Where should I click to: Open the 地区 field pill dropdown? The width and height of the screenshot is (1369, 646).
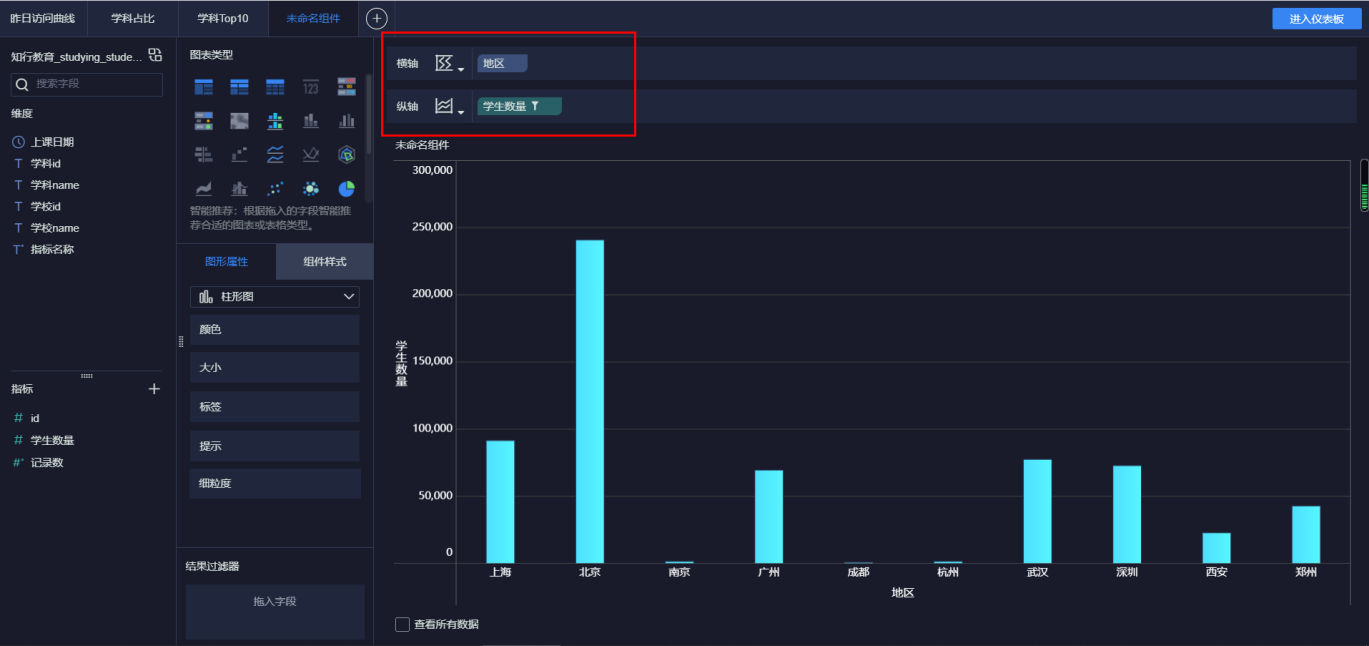[x=502, y=63]
